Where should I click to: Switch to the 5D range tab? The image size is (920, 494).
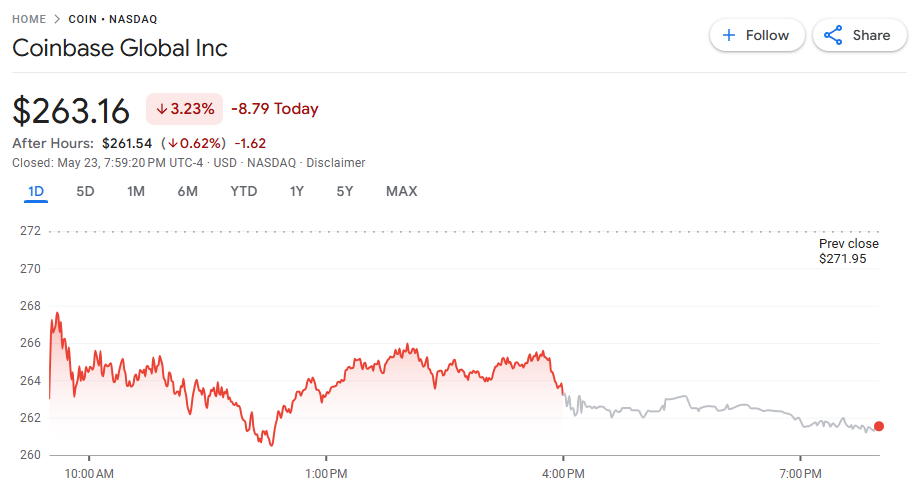[86, 191]
